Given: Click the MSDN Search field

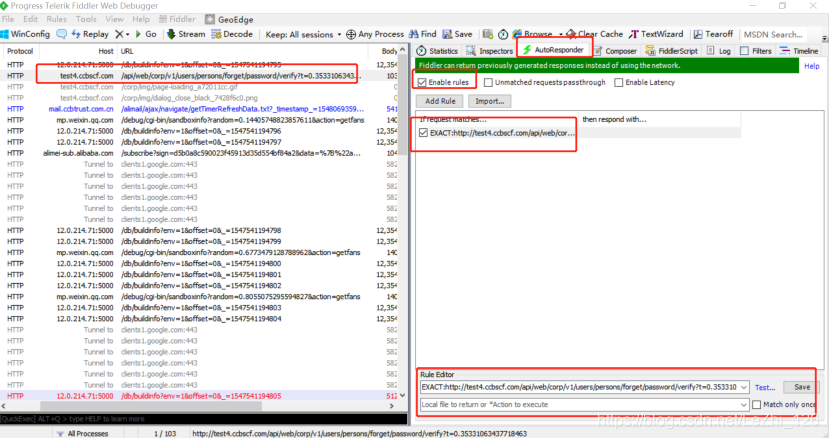Looking at the screenshot, I should point(775,34).
